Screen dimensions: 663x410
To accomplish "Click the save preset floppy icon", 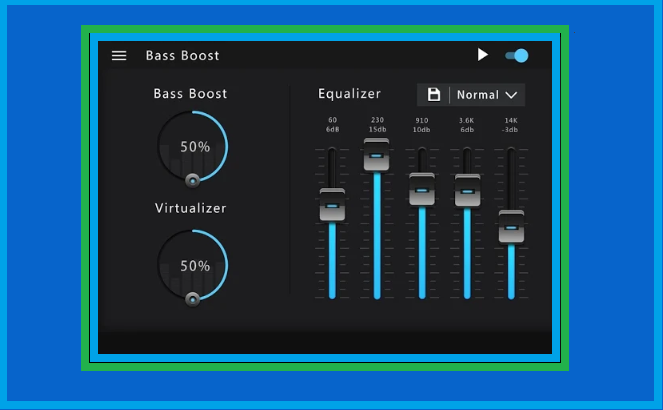I will point(434,95).
